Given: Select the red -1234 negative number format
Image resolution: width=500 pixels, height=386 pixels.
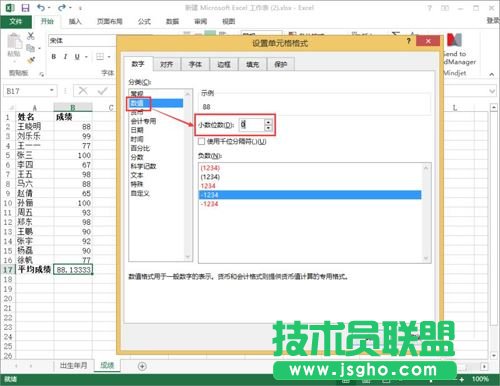Looking at the screenshot, I should 310,204.
